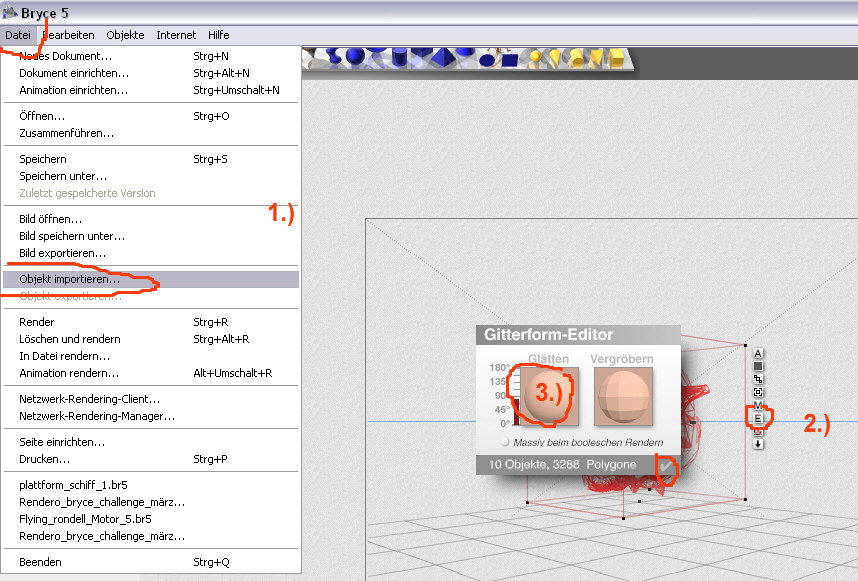Select Drucken menu entry
Screen dimensions: 858x581
pyautogui.click(x=151, y=459)
